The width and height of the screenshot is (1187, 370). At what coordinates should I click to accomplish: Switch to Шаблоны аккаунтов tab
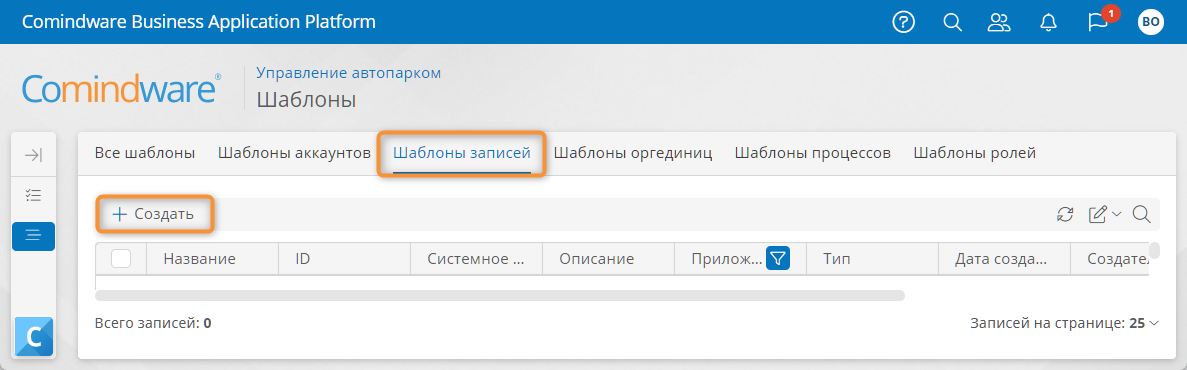point(294,153)
